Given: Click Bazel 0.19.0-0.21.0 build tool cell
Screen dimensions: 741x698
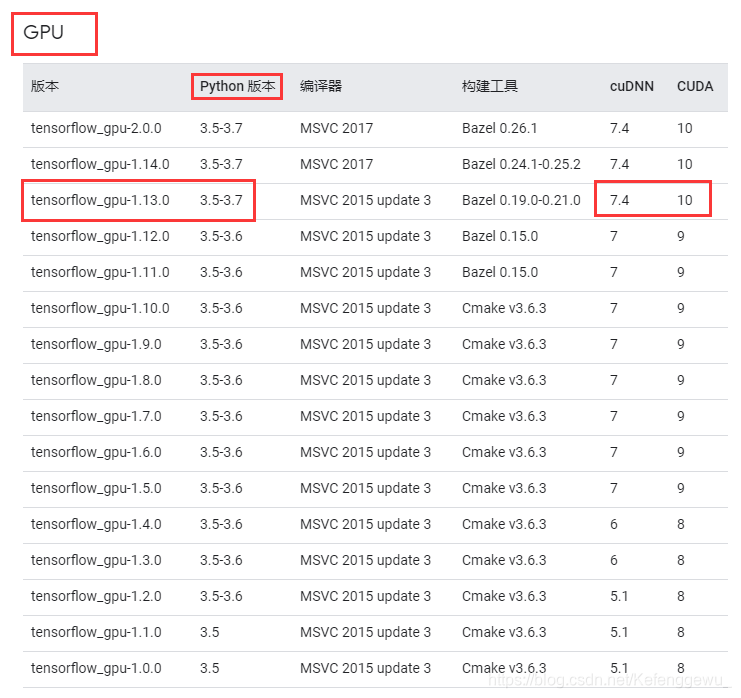Looking at the screenshot, I should click(521, 200).
